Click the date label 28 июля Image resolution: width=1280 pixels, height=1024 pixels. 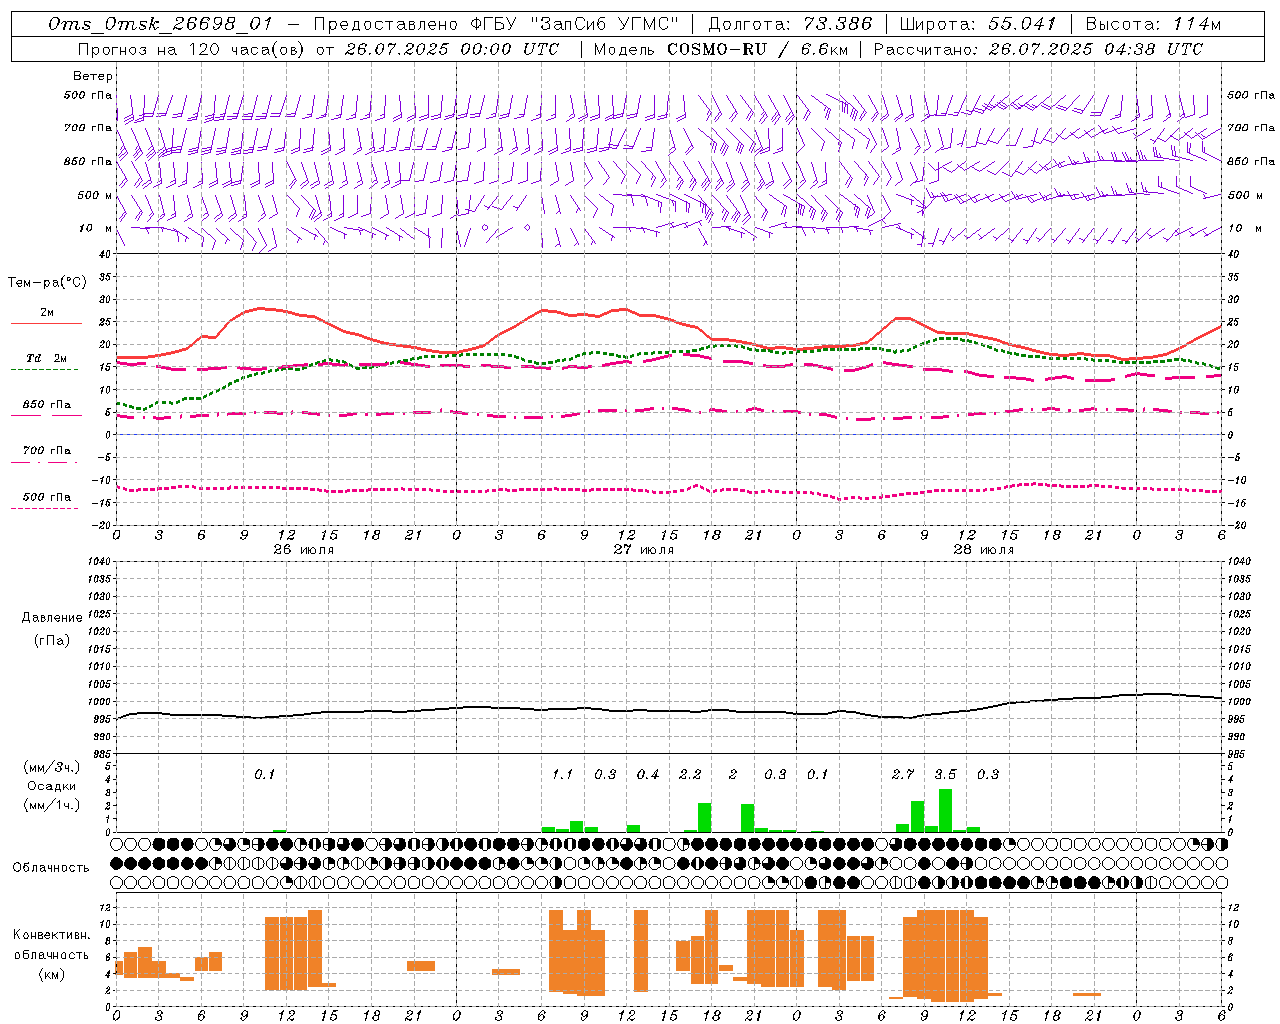tap(983, 549)
